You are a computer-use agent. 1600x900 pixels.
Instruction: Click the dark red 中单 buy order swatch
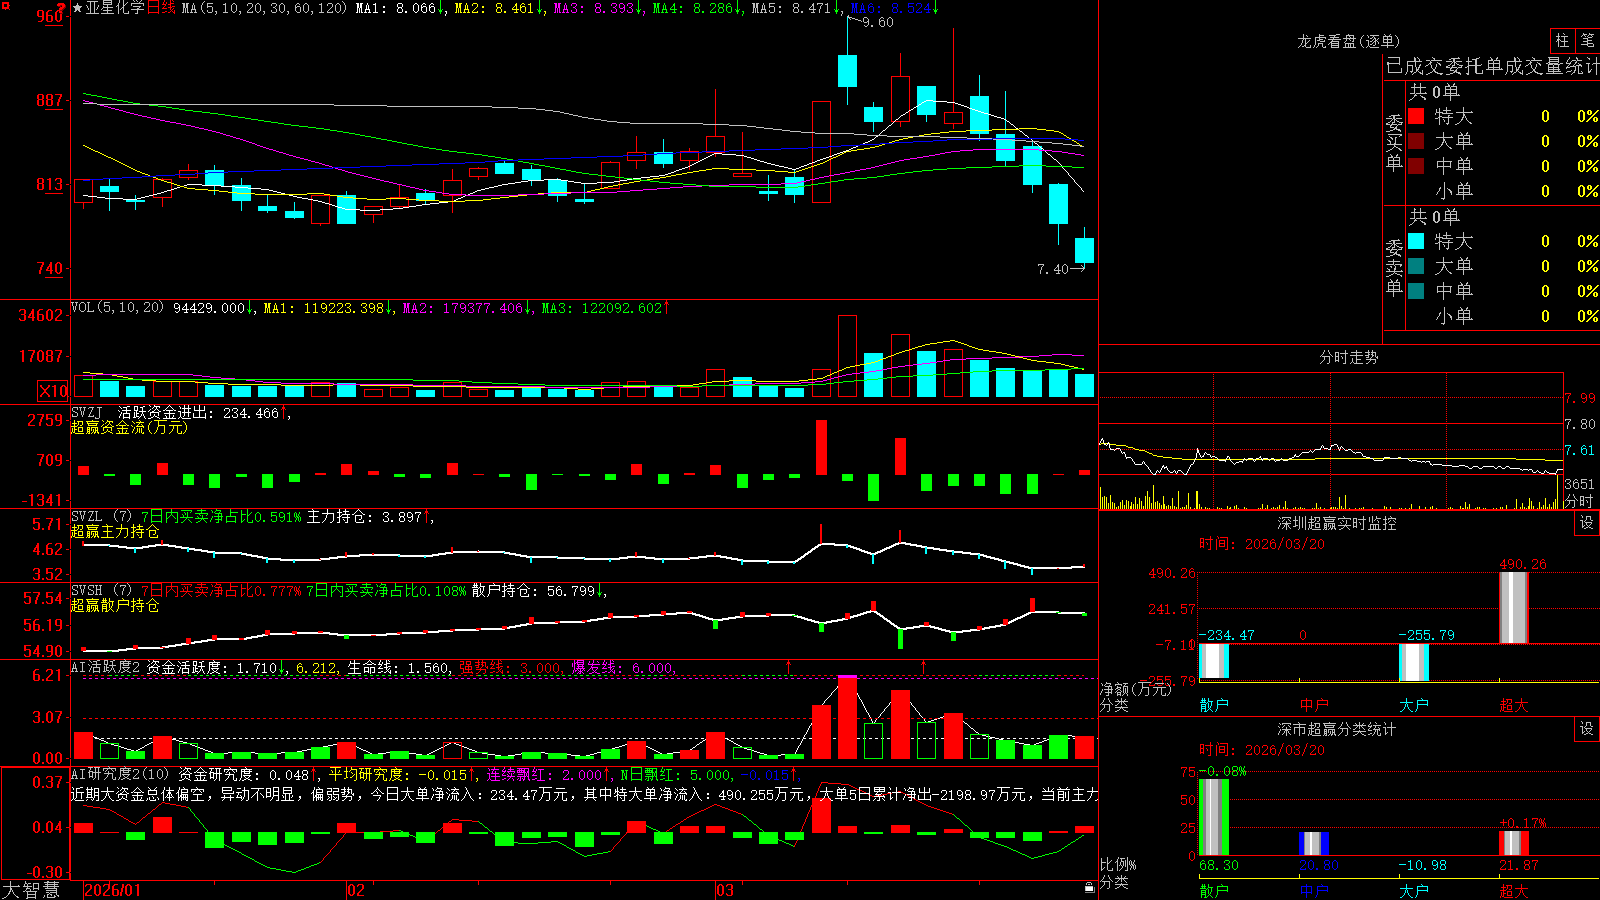[1416, 166]
